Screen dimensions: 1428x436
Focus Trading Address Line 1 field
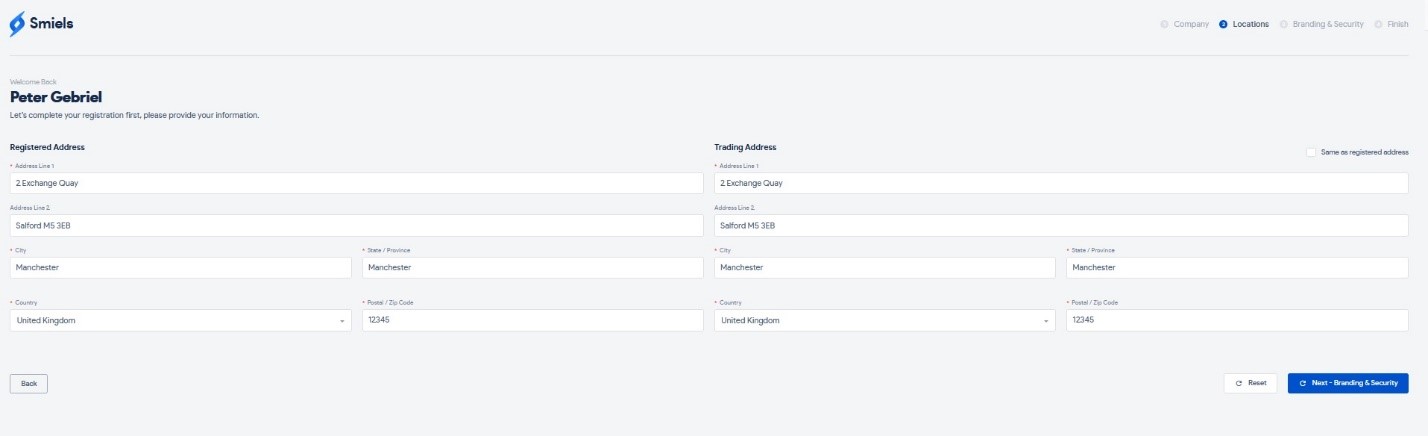(x=1061, y=183)
